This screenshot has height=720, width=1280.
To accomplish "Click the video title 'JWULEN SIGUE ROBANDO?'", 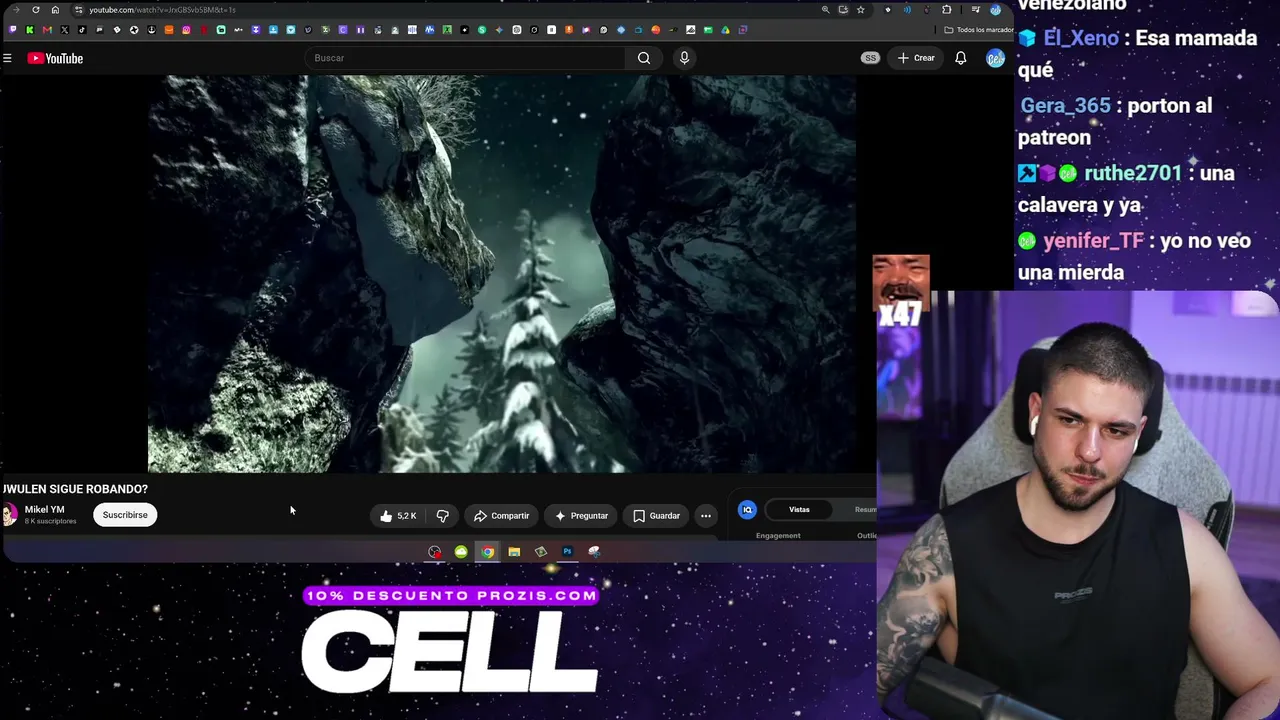I will [x=75, y=489].
